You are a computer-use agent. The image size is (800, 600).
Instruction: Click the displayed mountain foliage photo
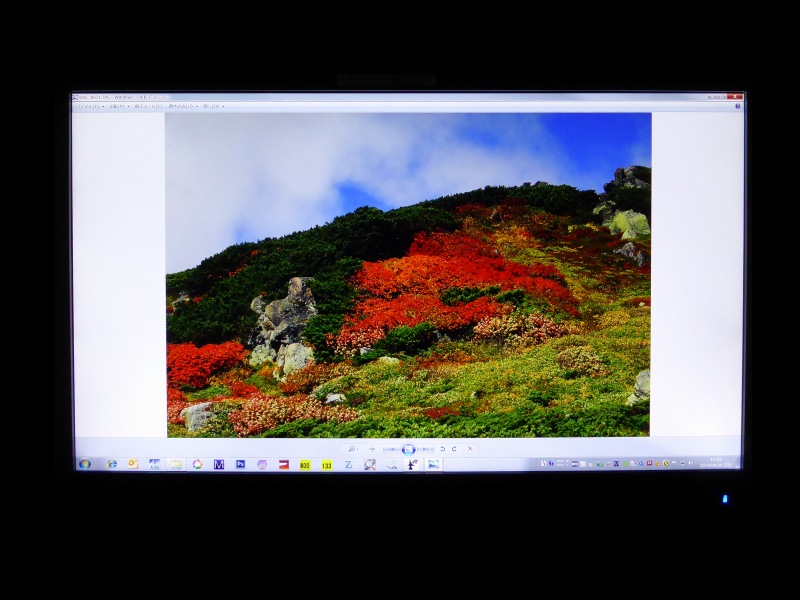pyautogui.click(x=408, y=275)
